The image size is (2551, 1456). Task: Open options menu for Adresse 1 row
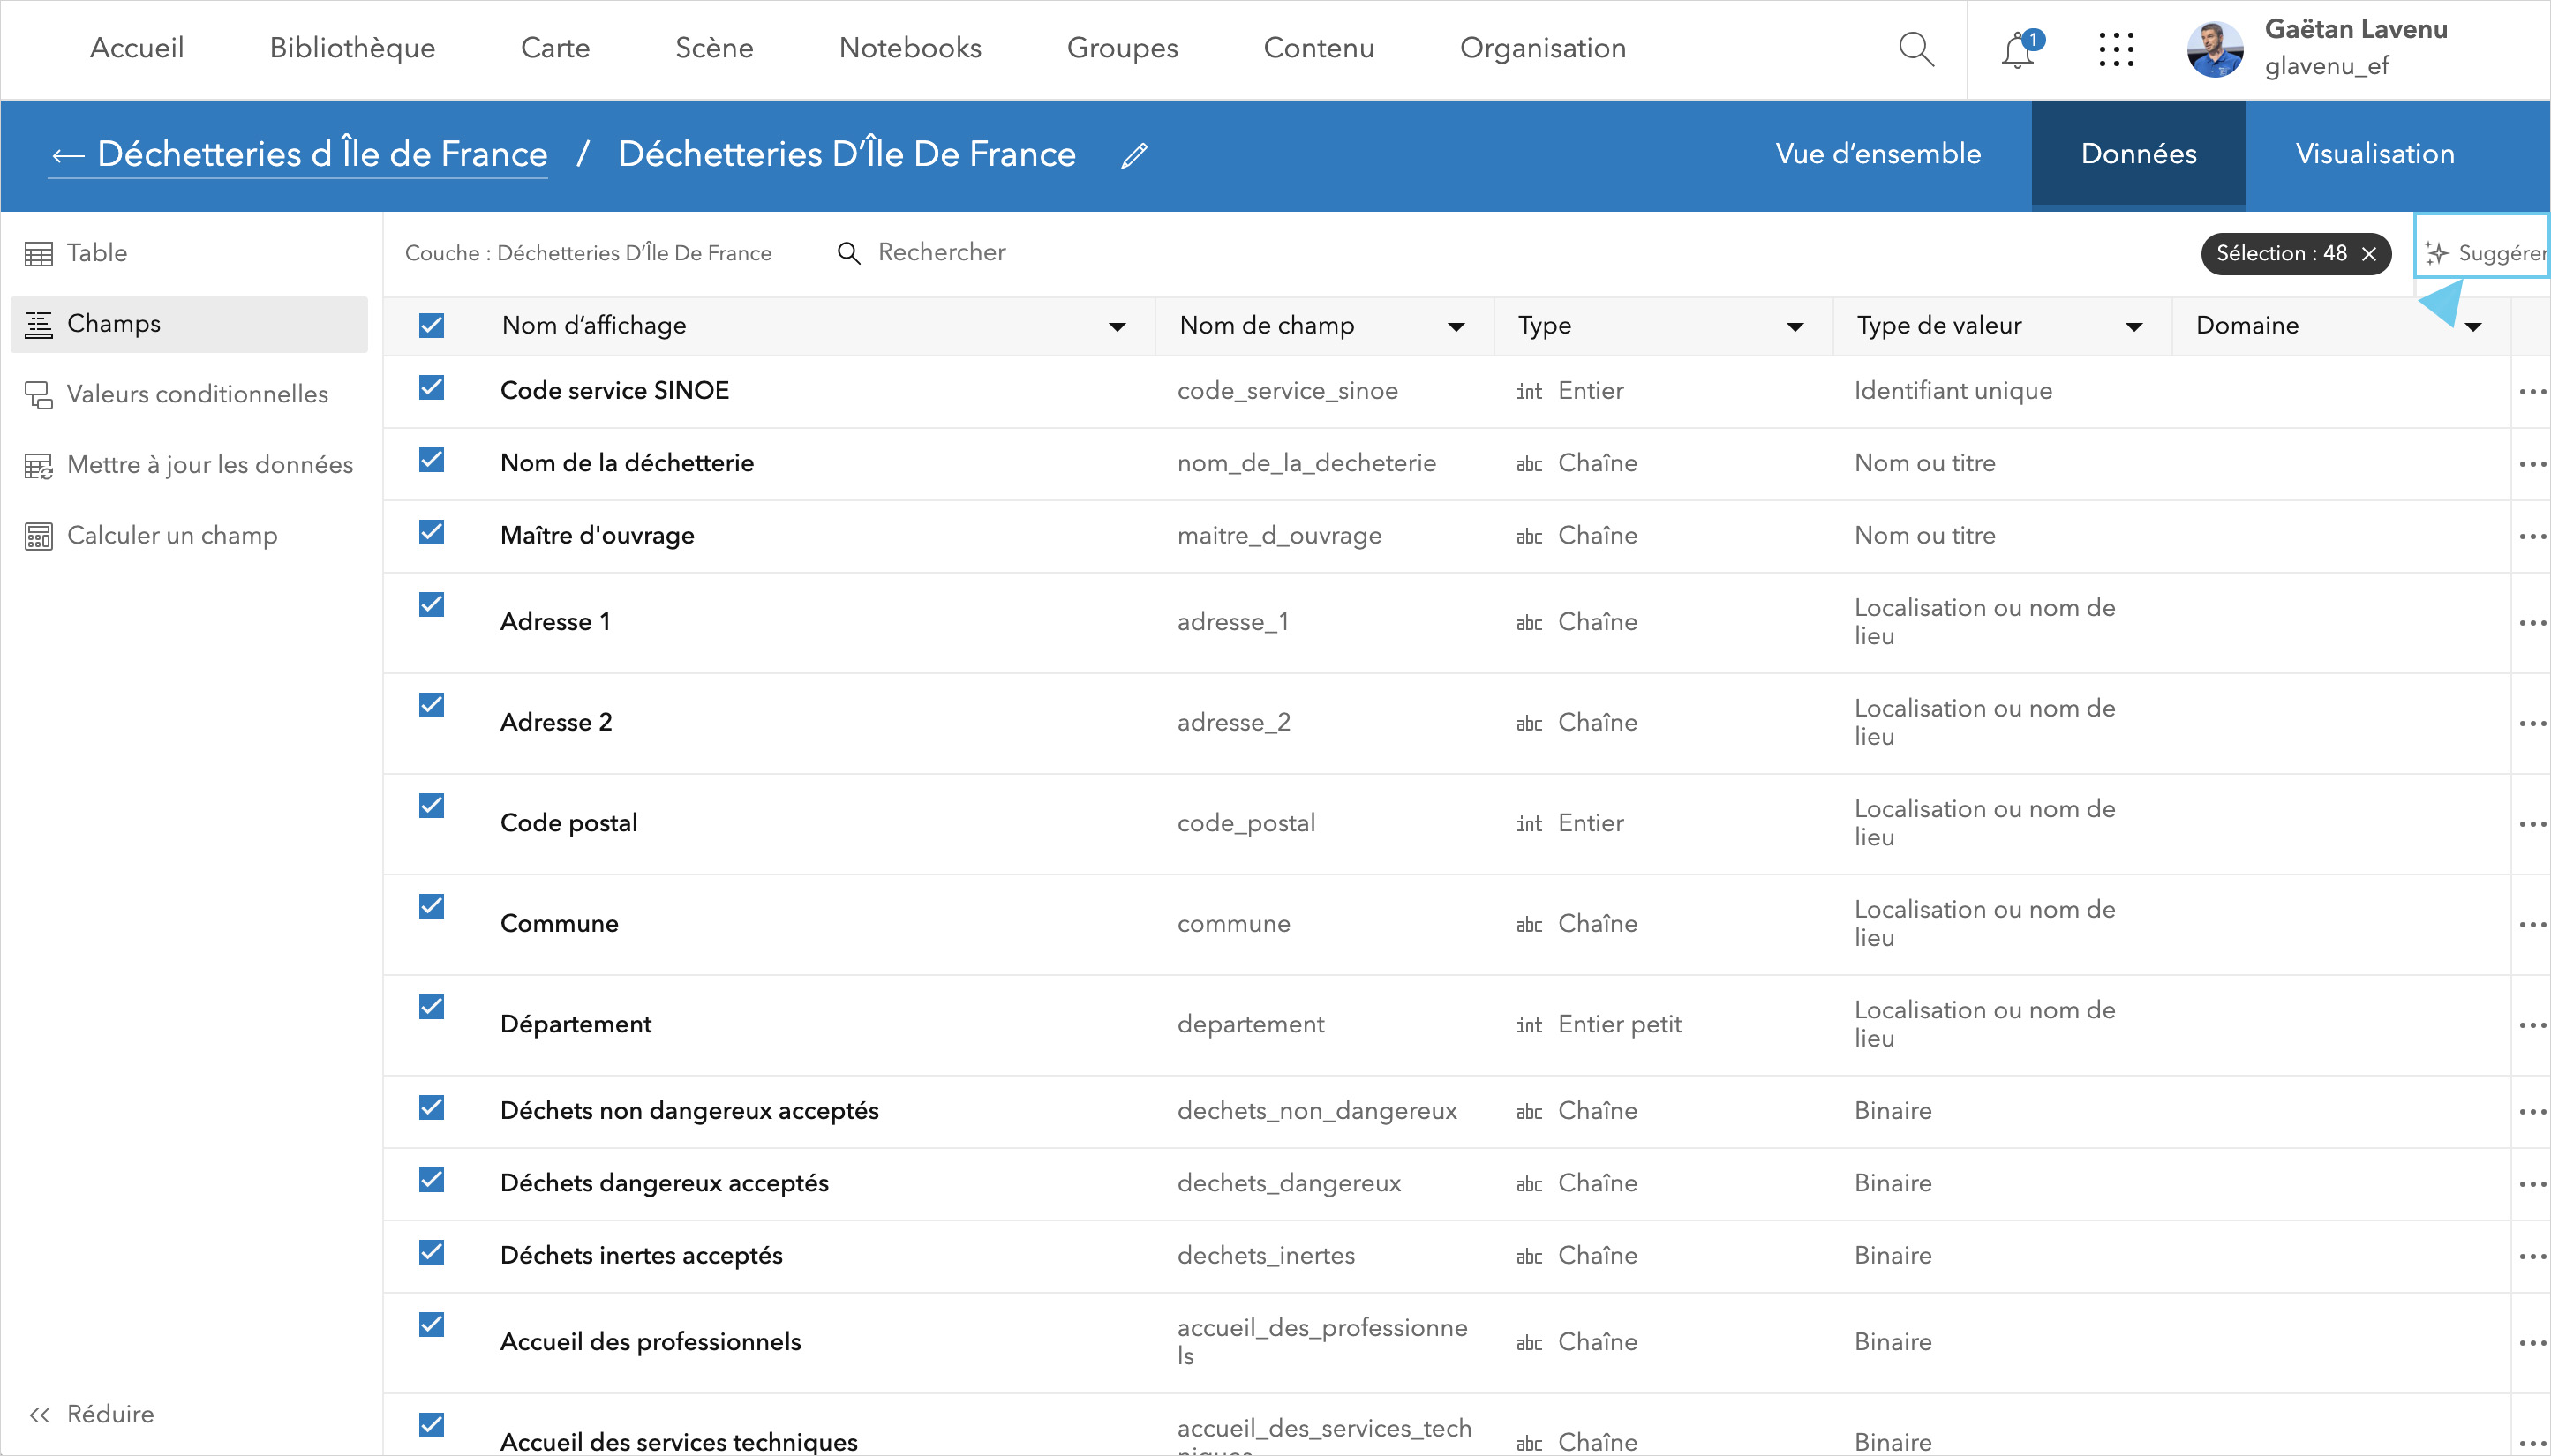2532,622
